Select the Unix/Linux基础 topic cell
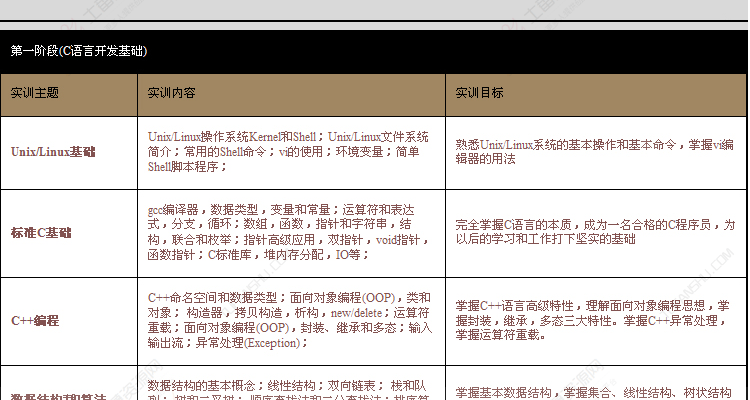 pos(53,152)
